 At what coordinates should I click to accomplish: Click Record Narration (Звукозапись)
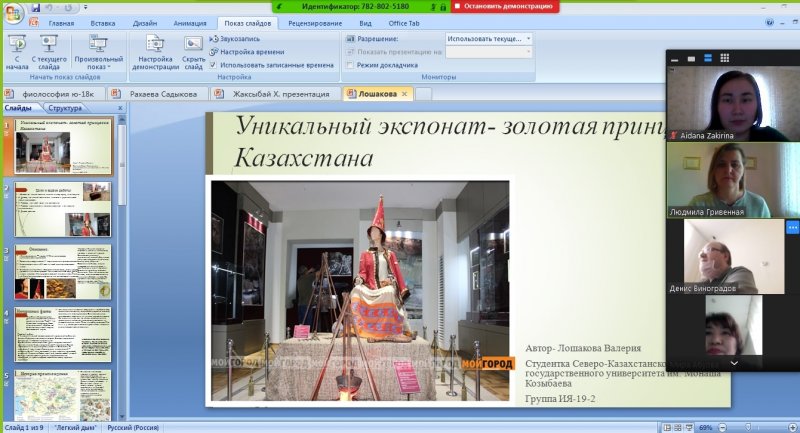(x=235, y=39)
